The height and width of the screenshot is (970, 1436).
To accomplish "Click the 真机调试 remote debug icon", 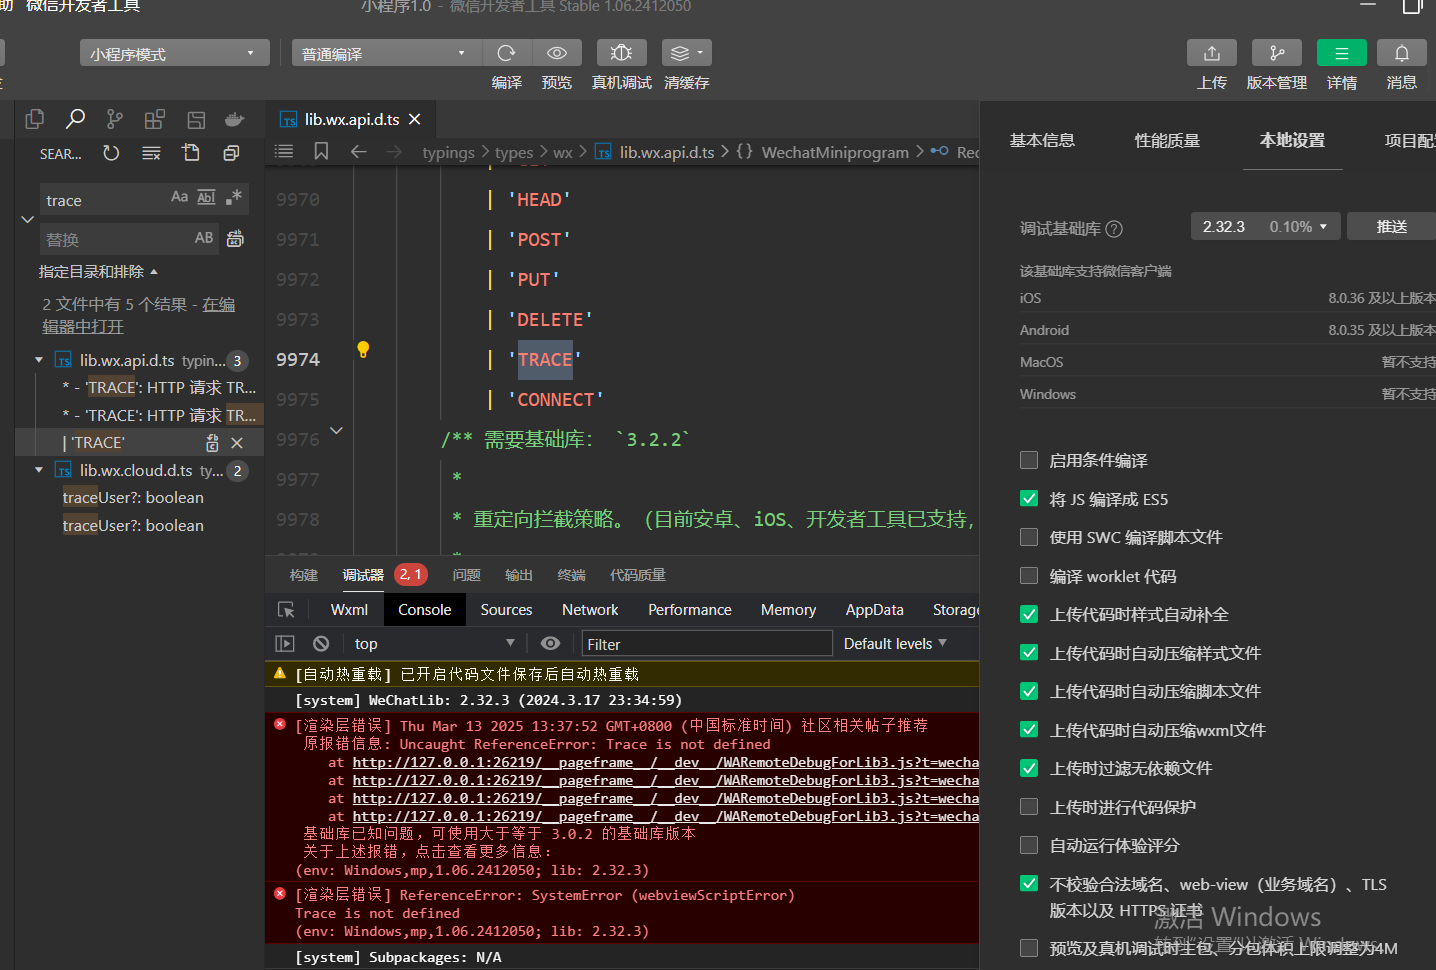I will click(x=621, y=52).
